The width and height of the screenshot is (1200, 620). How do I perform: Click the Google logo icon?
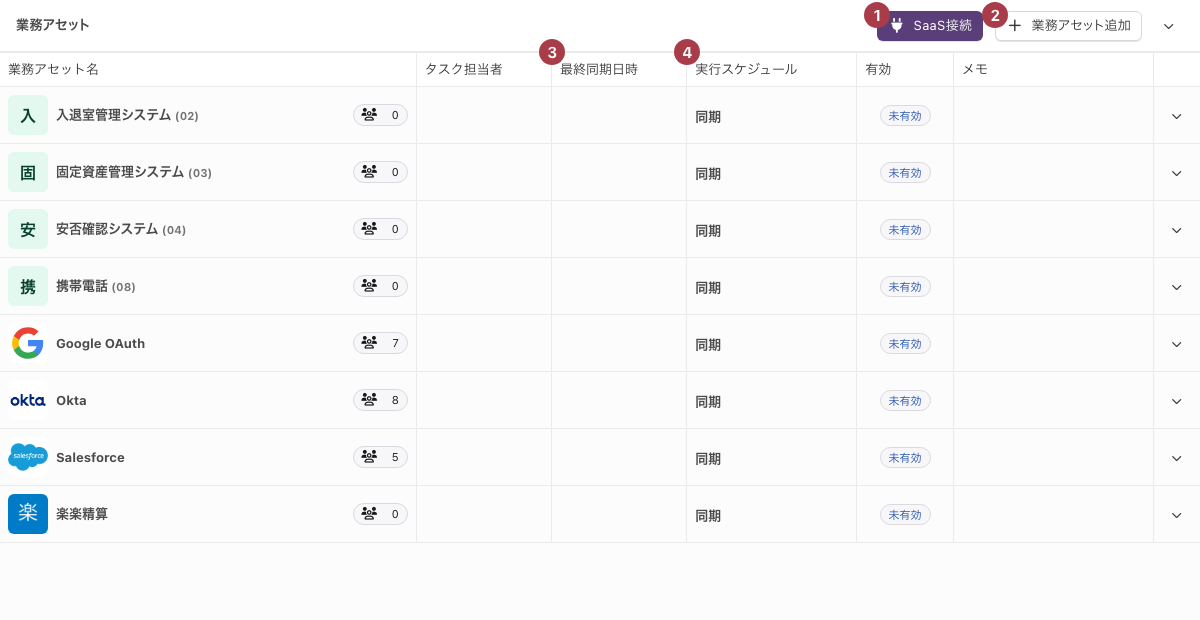coord(28,343)
